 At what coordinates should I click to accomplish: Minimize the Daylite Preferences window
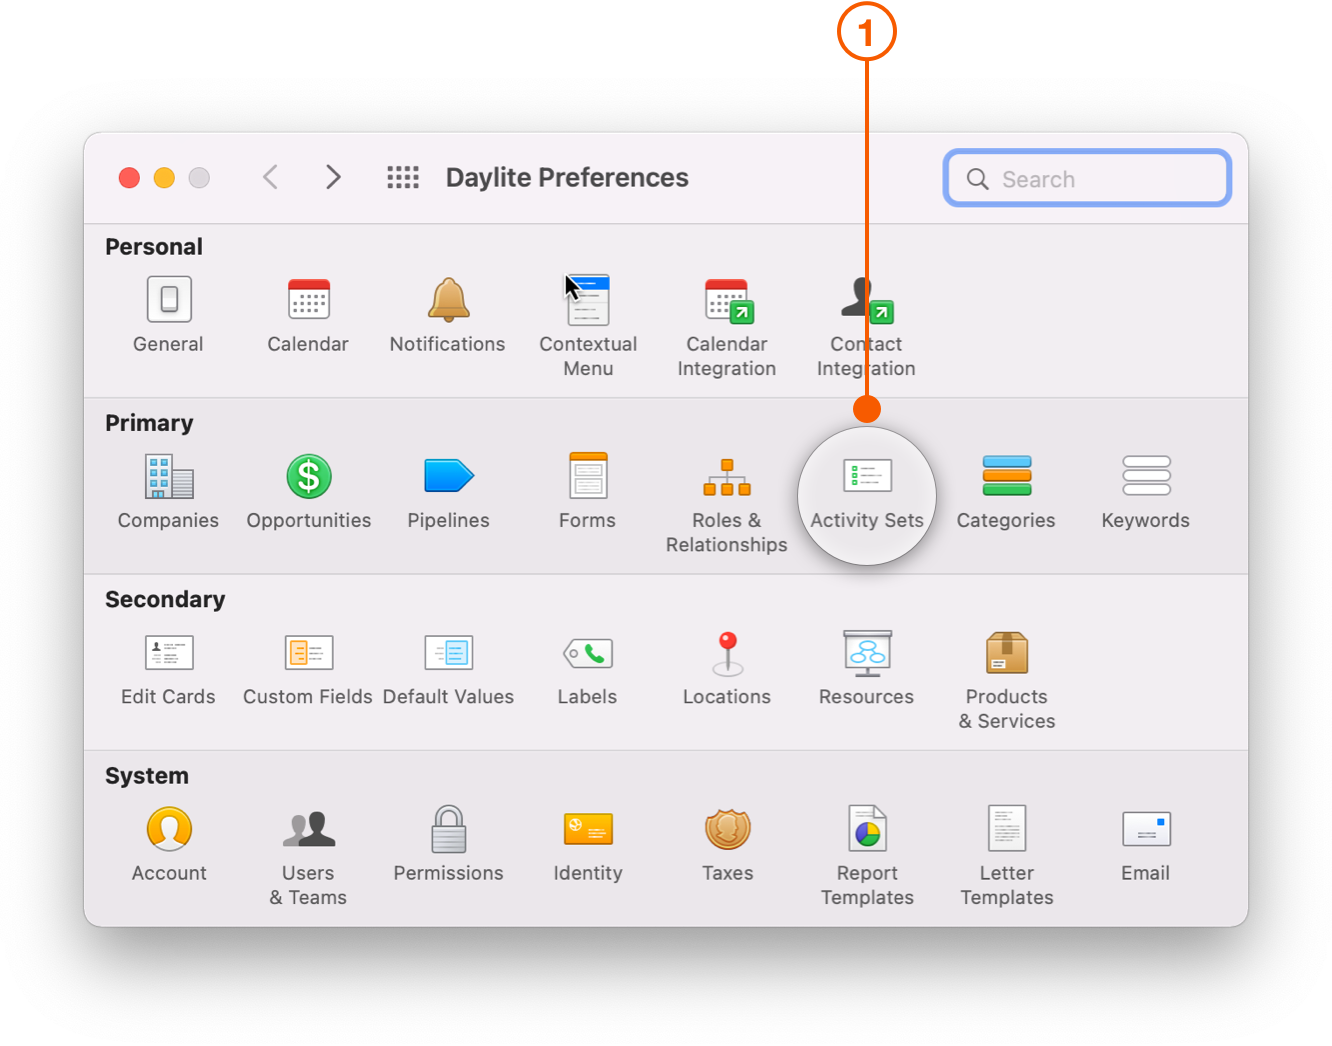[164, 178]
